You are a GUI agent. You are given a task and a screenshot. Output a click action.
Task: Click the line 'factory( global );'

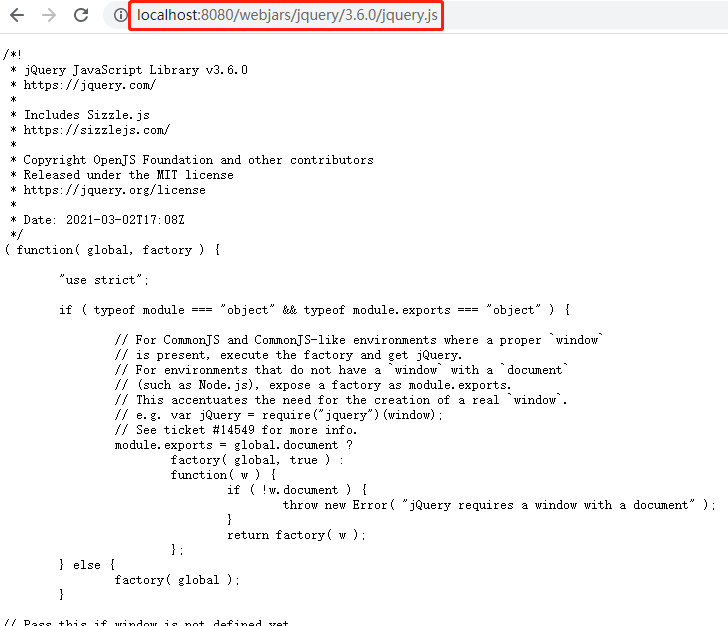[x=177, y=580]
